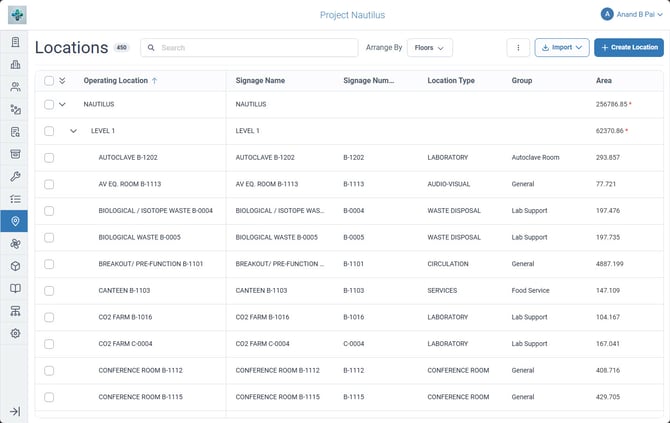The width and height of the screenshot is (670, 423).
Task: Collapse the LEVEL 1 tree row
Action: coord(73,131)
